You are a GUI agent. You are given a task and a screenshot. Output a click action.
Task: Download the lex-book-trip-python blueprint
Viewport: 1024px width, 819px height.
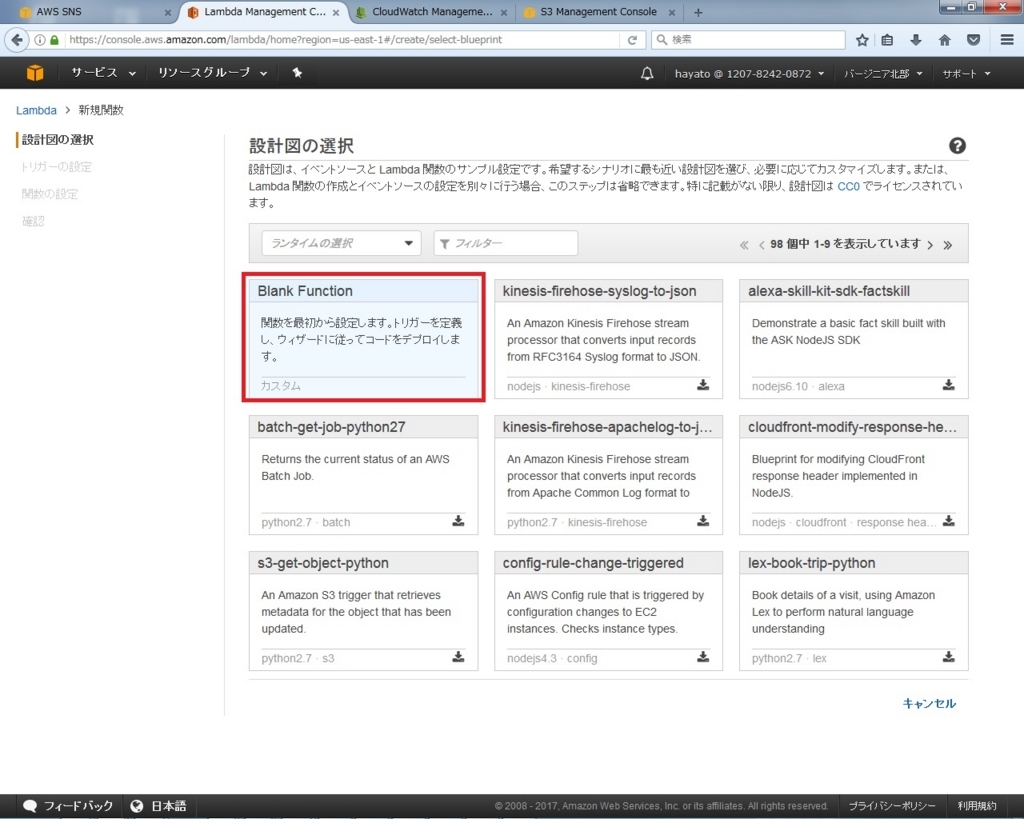pos(948,656)
